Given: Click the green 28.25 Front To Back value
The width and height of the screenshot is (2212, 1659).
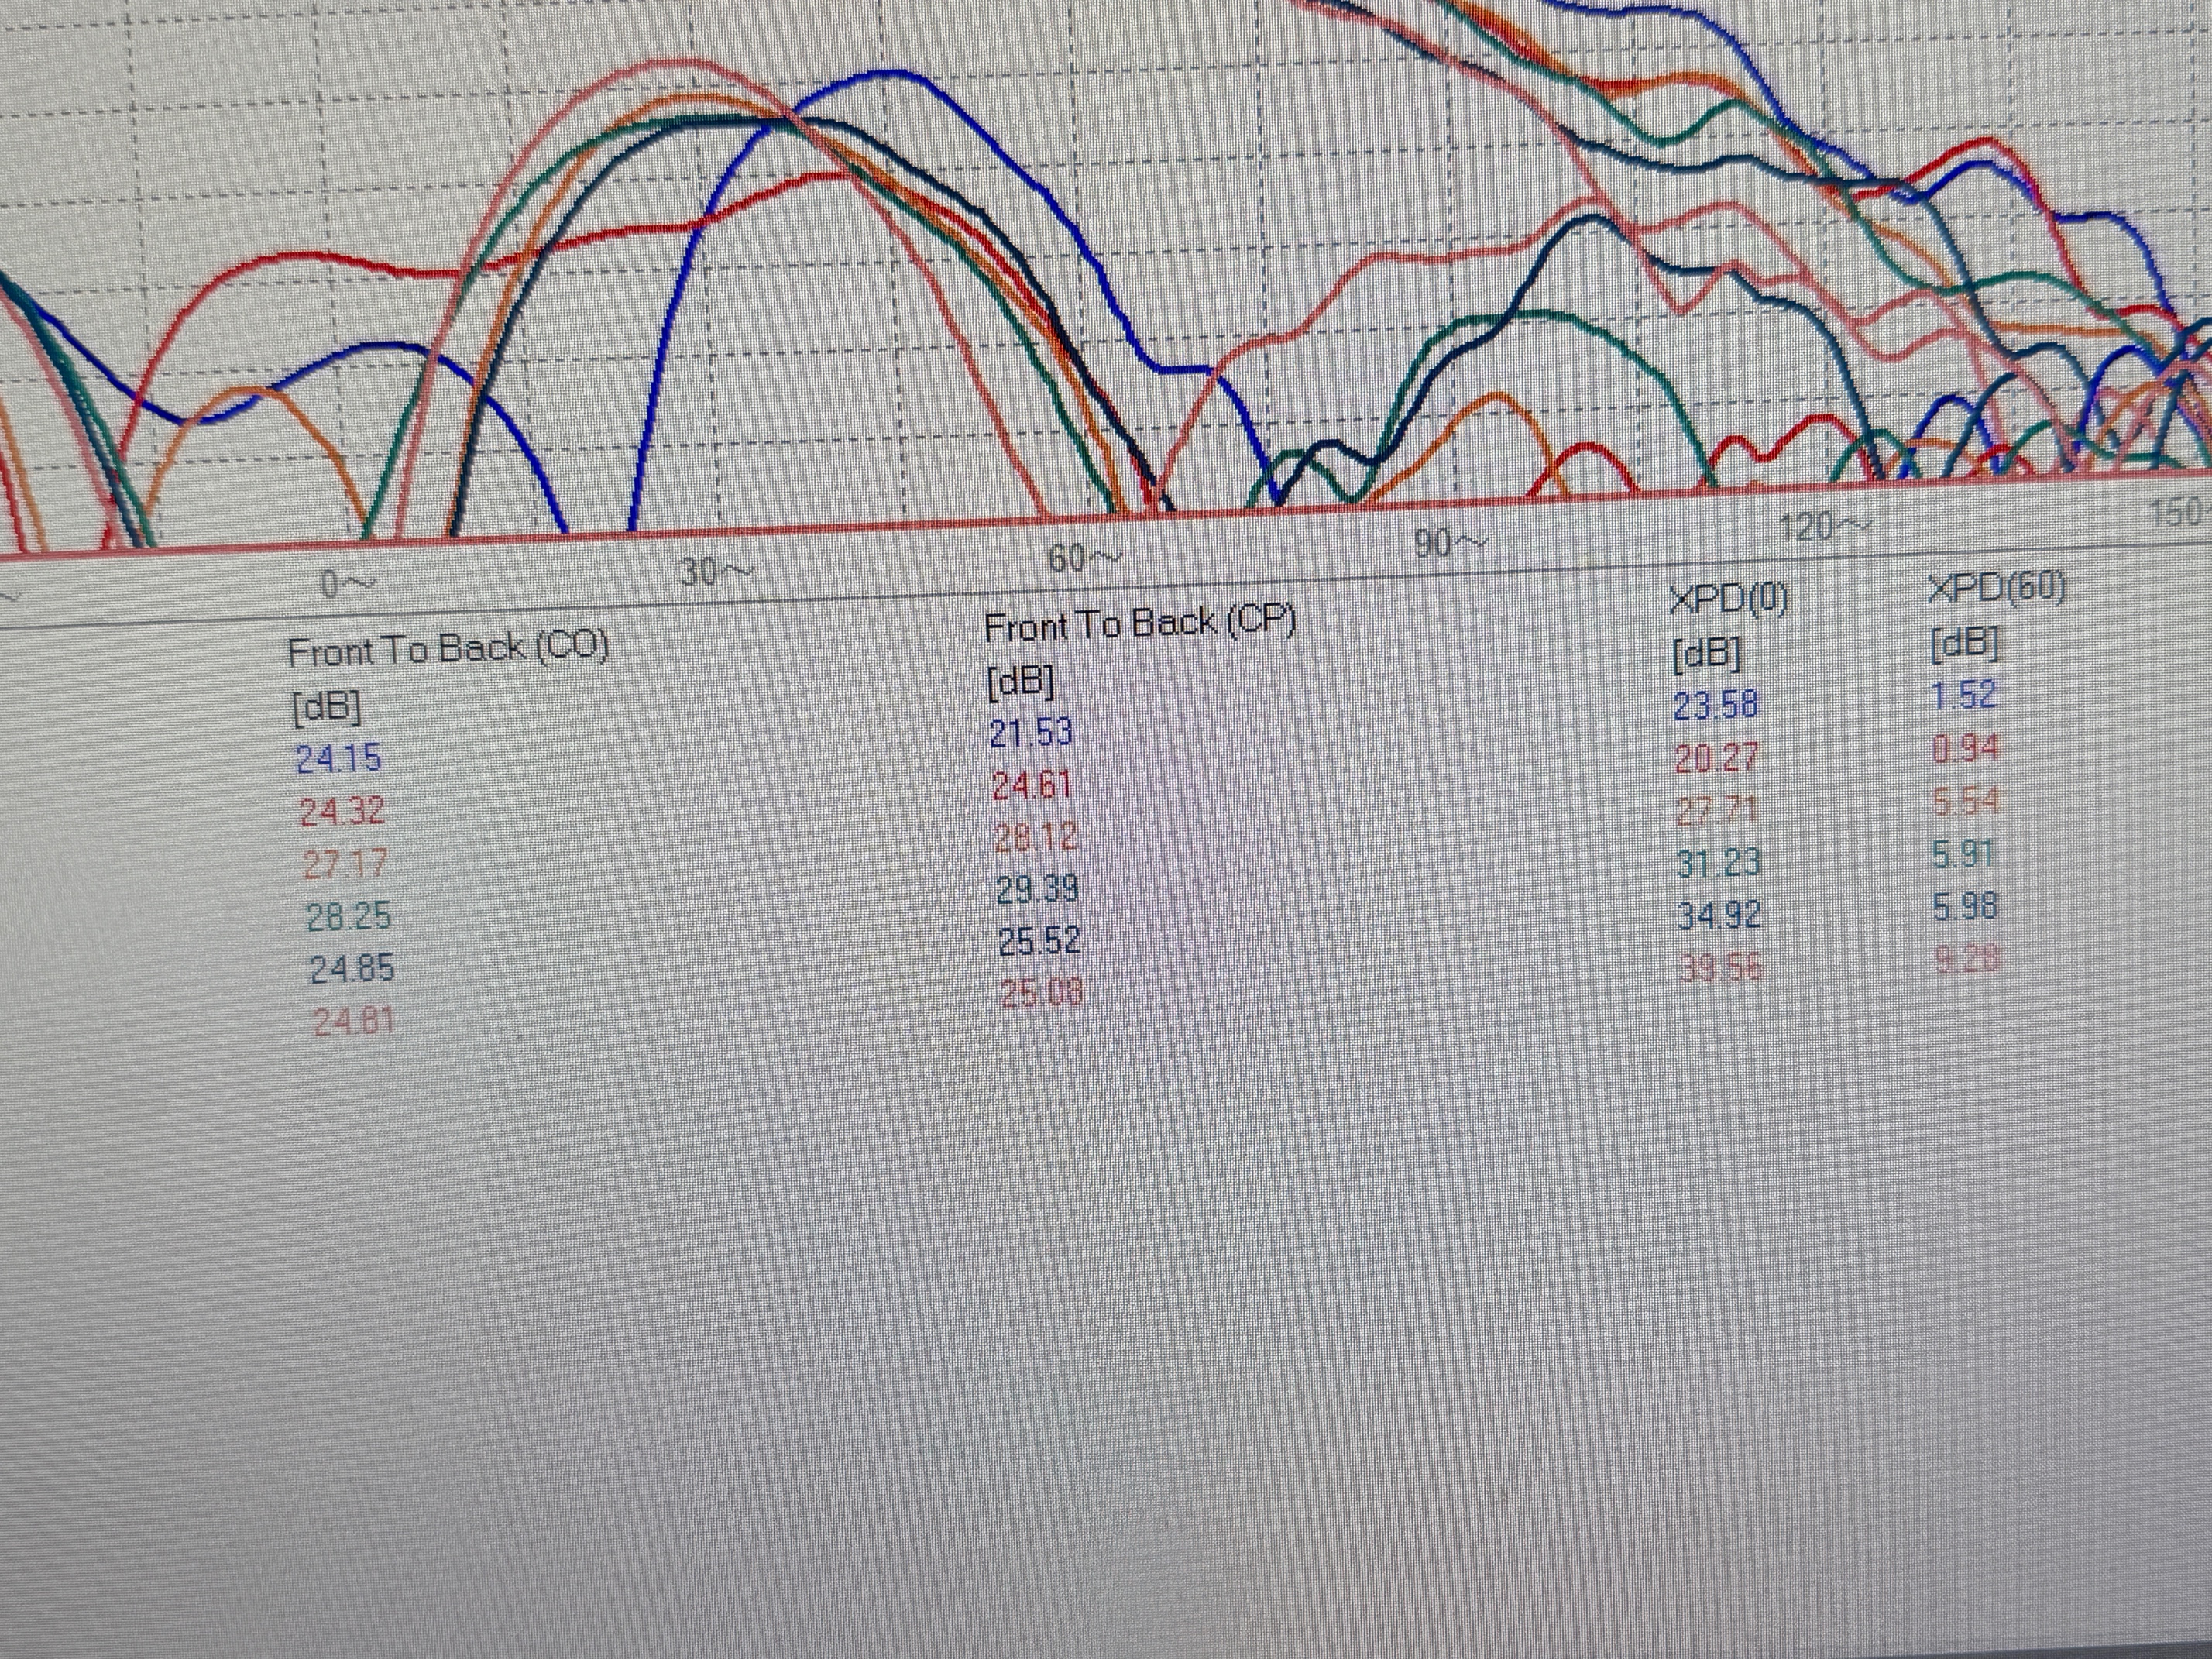Looking at the screenshot, I should [349, 916].
